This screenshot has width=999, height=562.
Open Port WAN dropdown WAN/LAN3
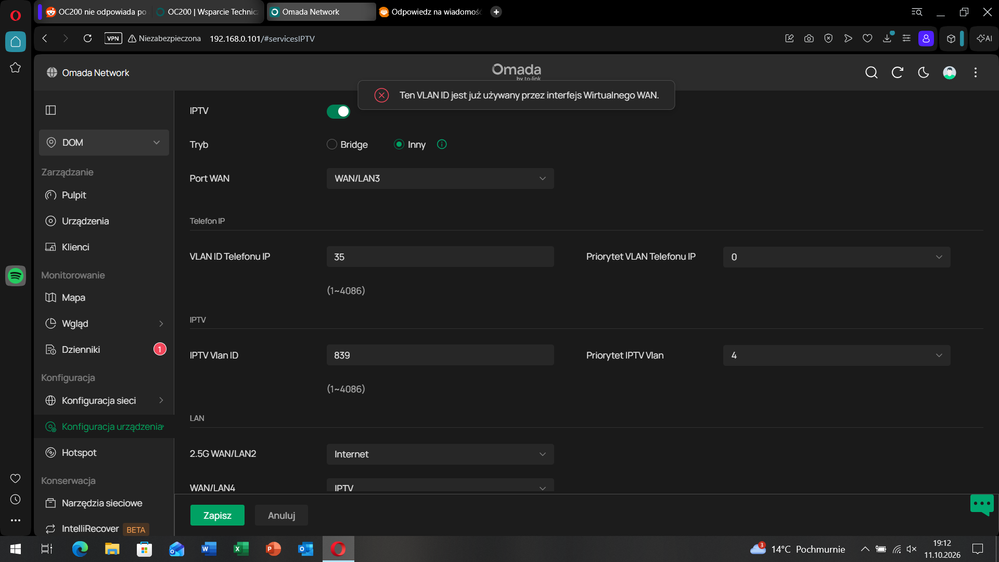(x=440, y=178)
